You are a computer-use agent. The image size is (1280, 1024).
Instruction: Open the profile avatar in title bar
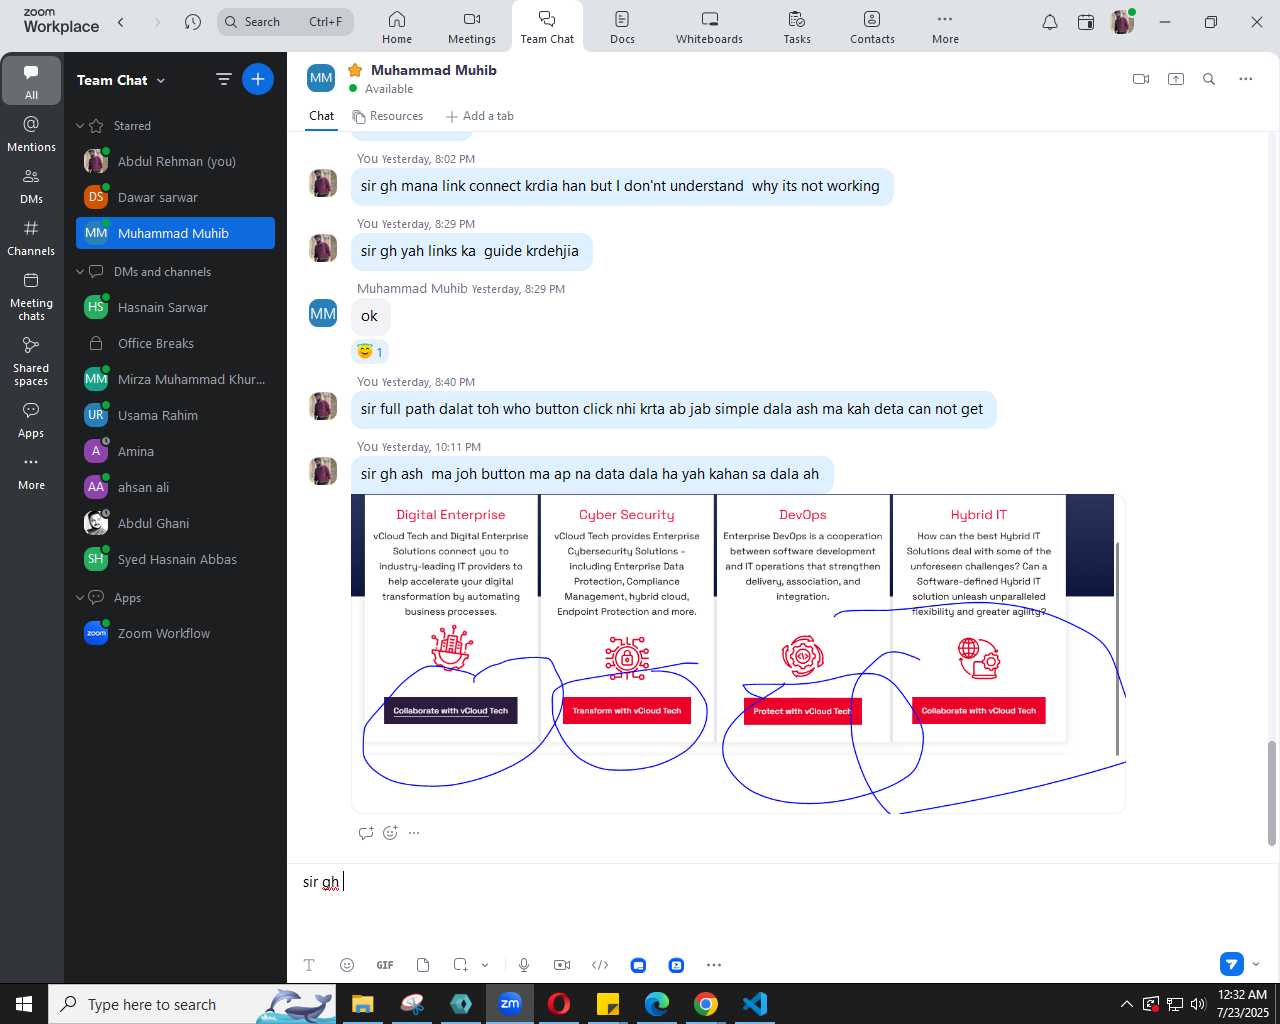(1122, 22)
